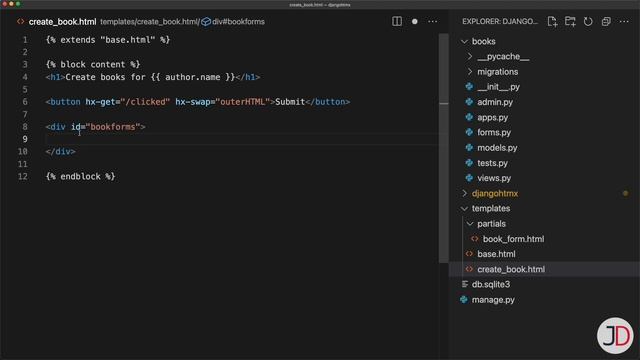This screenshot has height=360, width=640.
Task: Open admin.py in the editor
Action: click(495, 102)
